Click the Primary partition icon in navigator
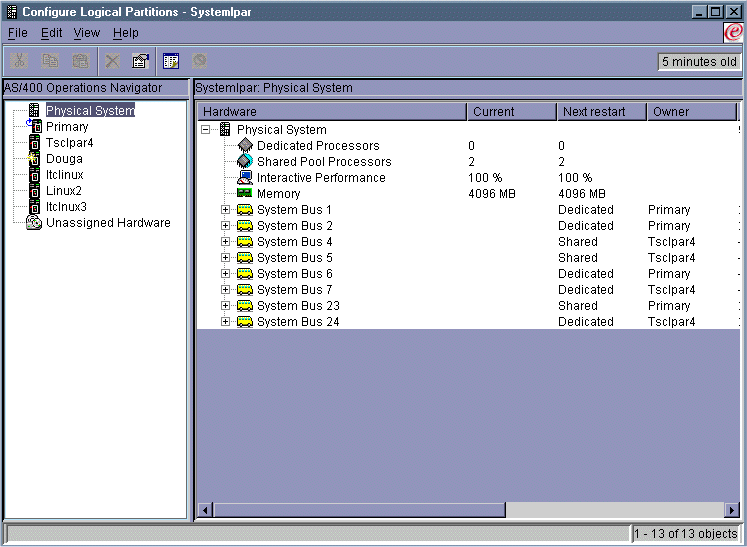Image resolution: width=747 pixels, height=547 pixels. point(34,126)
